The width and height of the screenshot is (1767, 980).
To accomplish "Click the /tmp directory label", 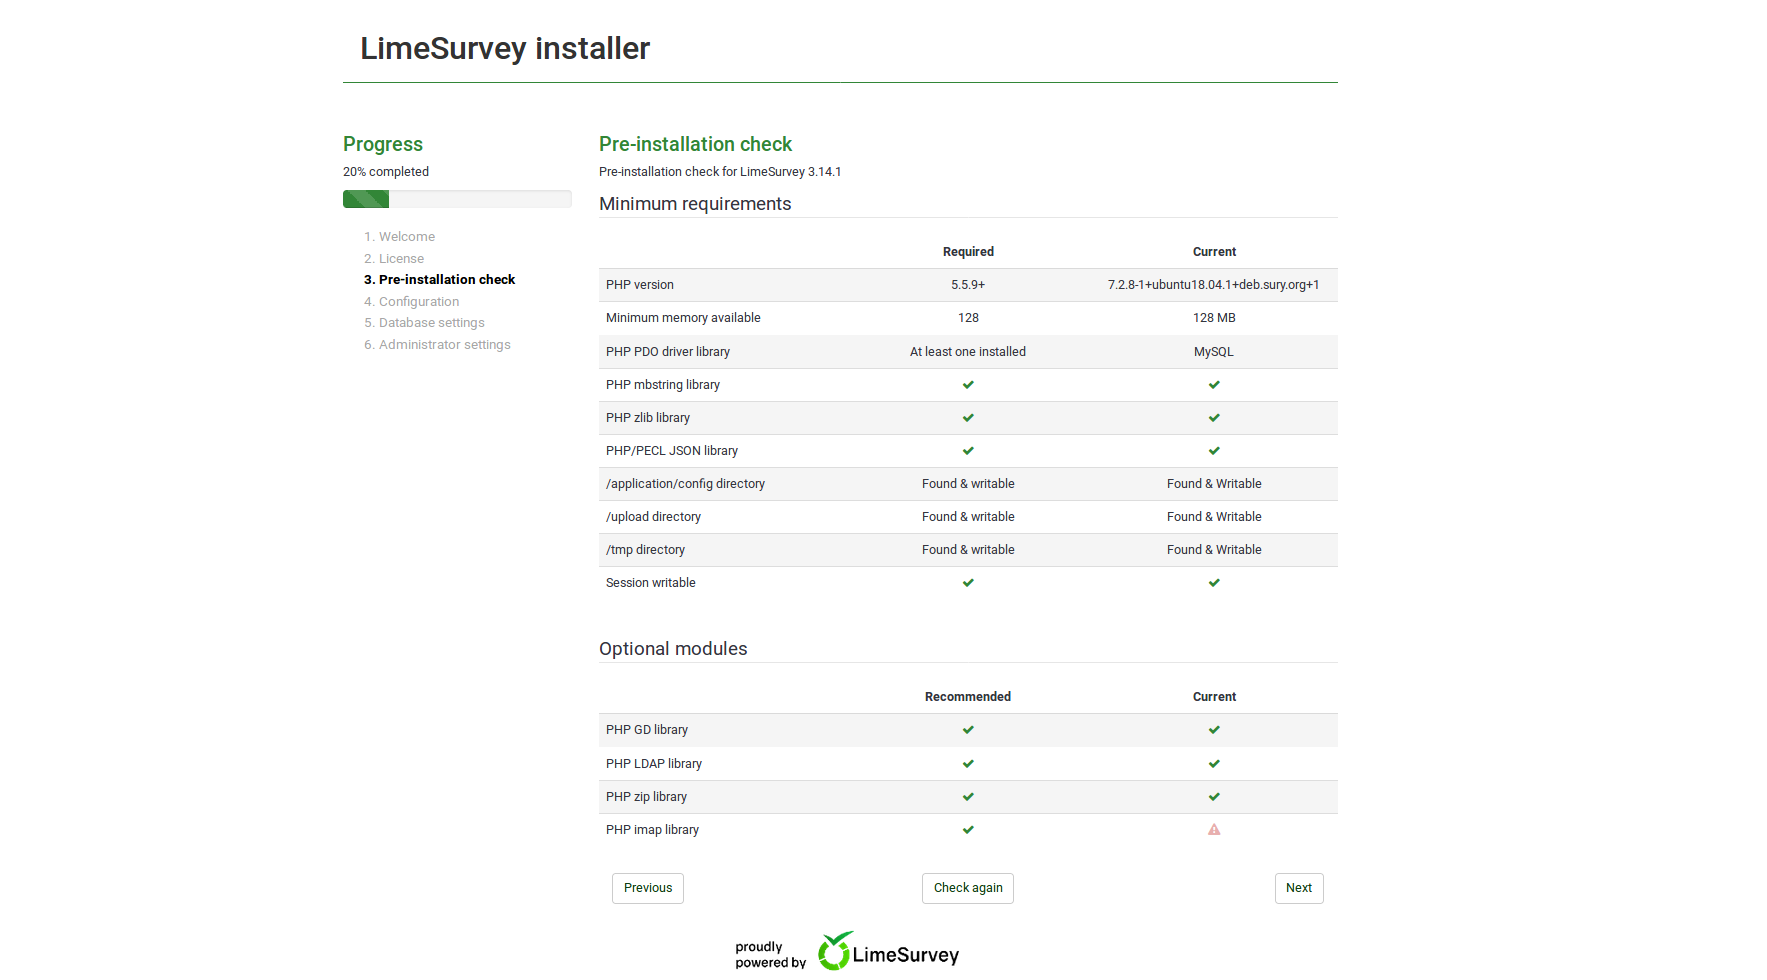I will click(x=645, y=550).
